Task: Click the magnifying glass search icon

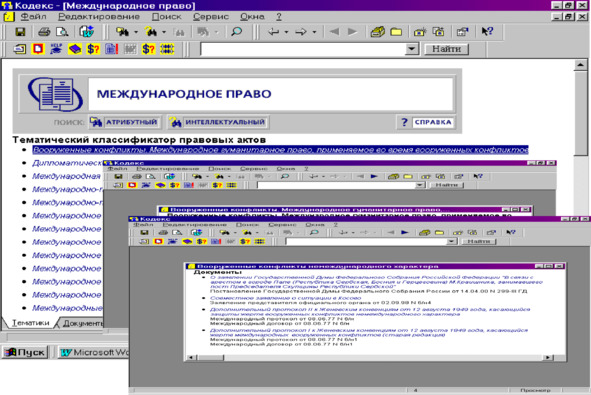Action: (236, 32)
